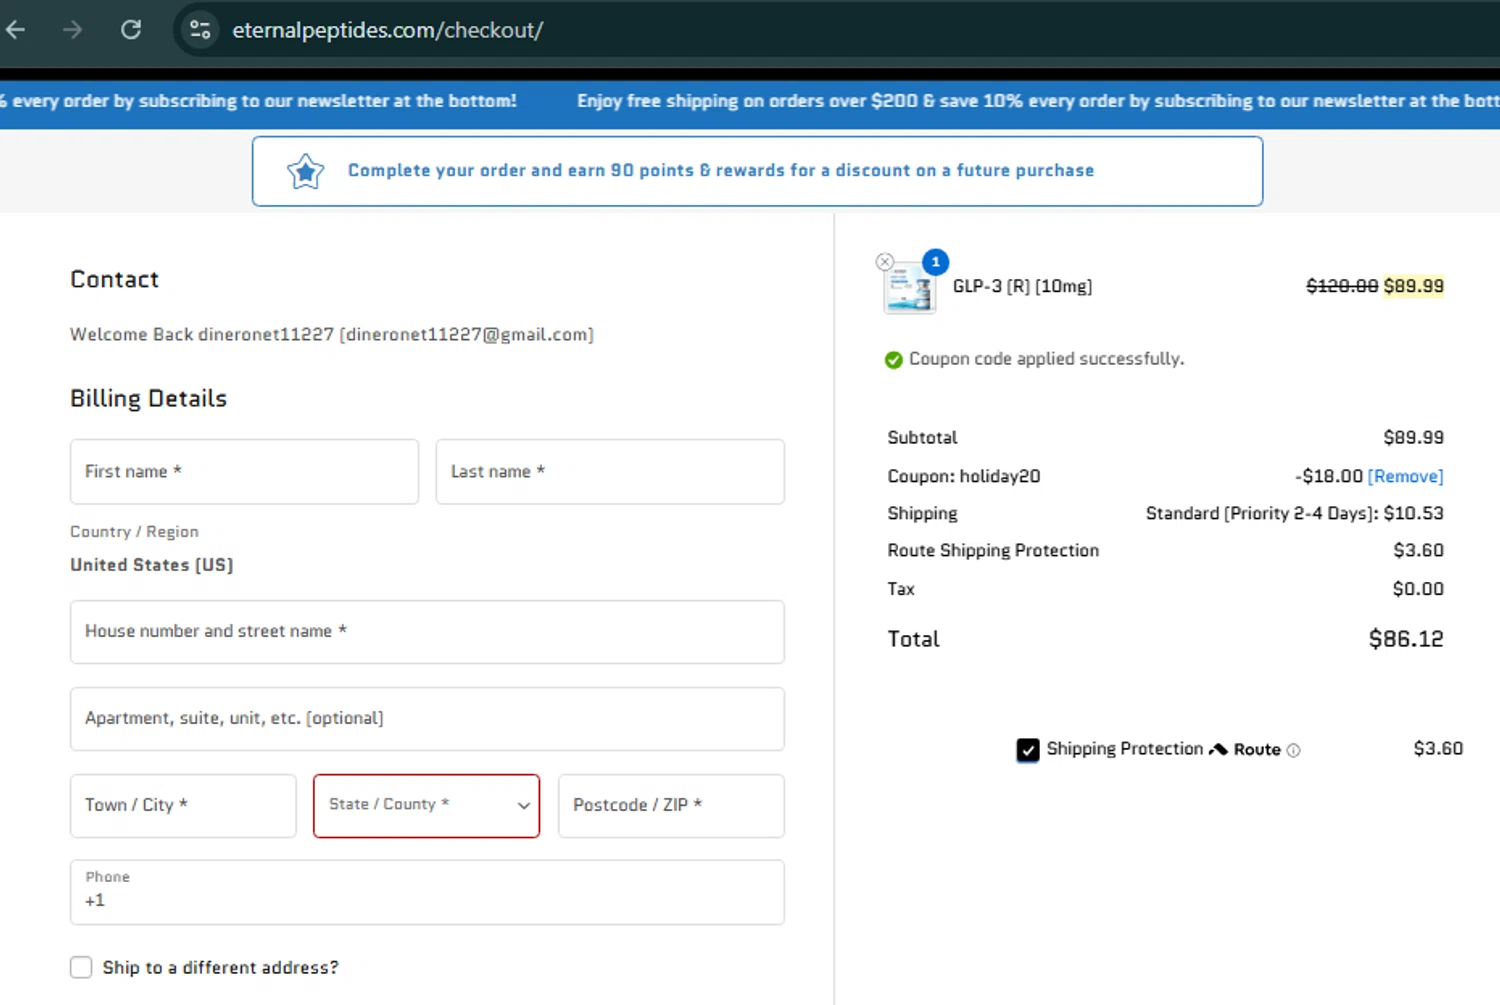Click the struck-through $120.00 price

pyautogui.click(x=1342, y=286)
